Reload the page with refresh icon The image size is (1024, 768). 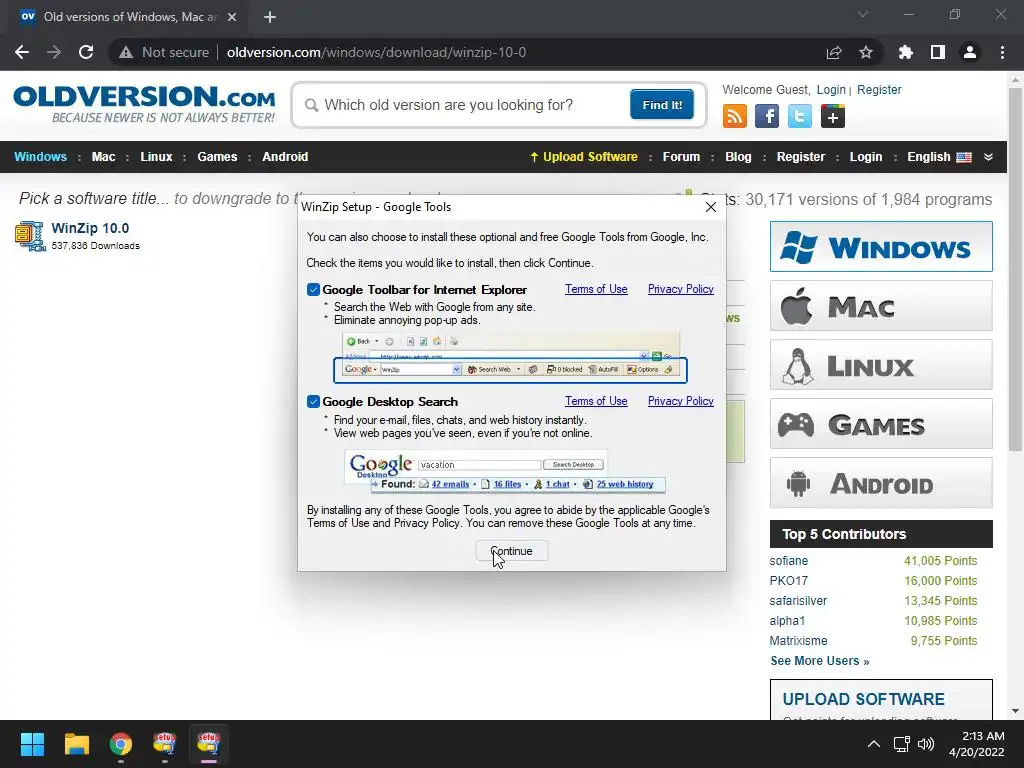pyautogui.click(x=86, y=52)
